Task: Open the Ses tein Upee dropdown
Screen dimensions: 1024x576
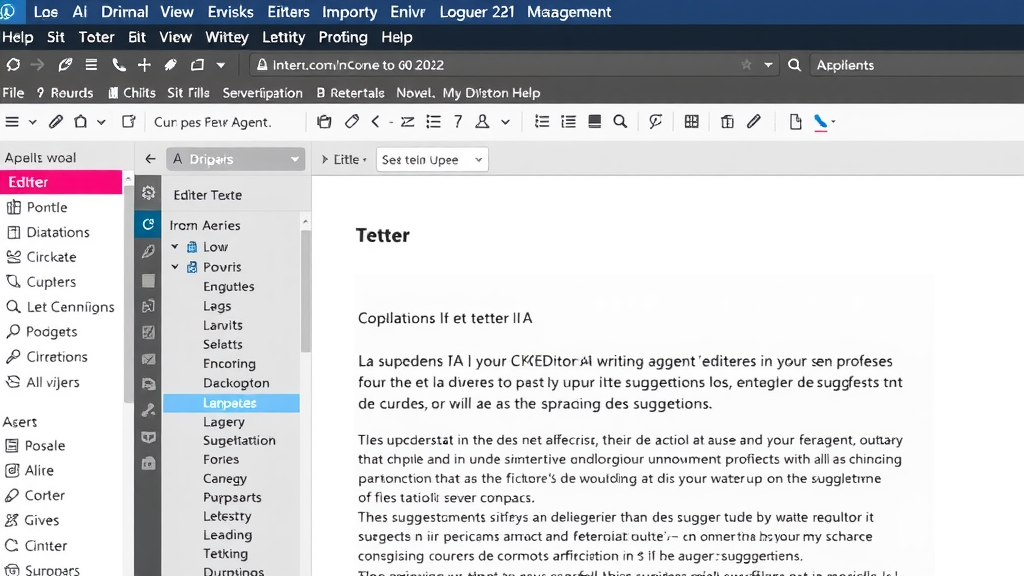Action: pyautogui.click(x=431, y=158)
